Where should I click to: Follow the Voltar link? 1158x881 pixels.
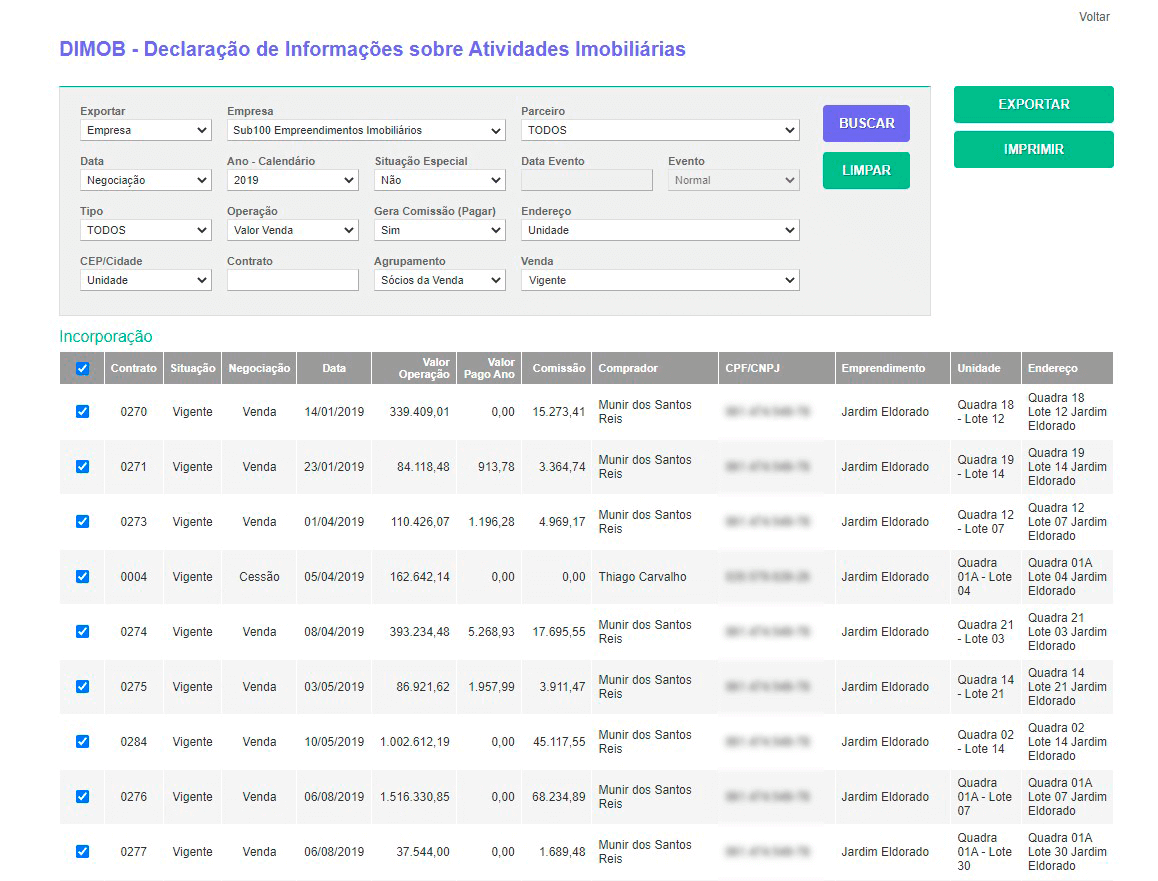1094,17
